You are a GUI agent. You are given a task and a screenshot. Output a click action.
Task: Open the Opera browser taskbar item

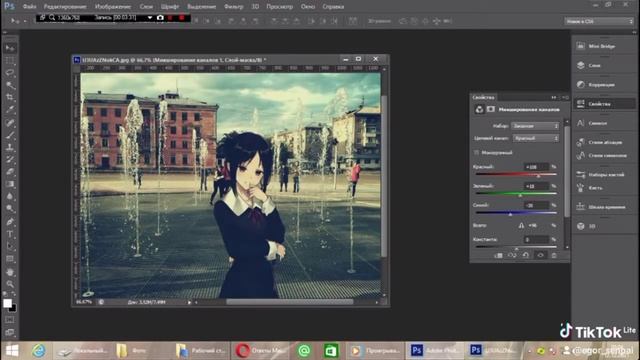(260, 351)
